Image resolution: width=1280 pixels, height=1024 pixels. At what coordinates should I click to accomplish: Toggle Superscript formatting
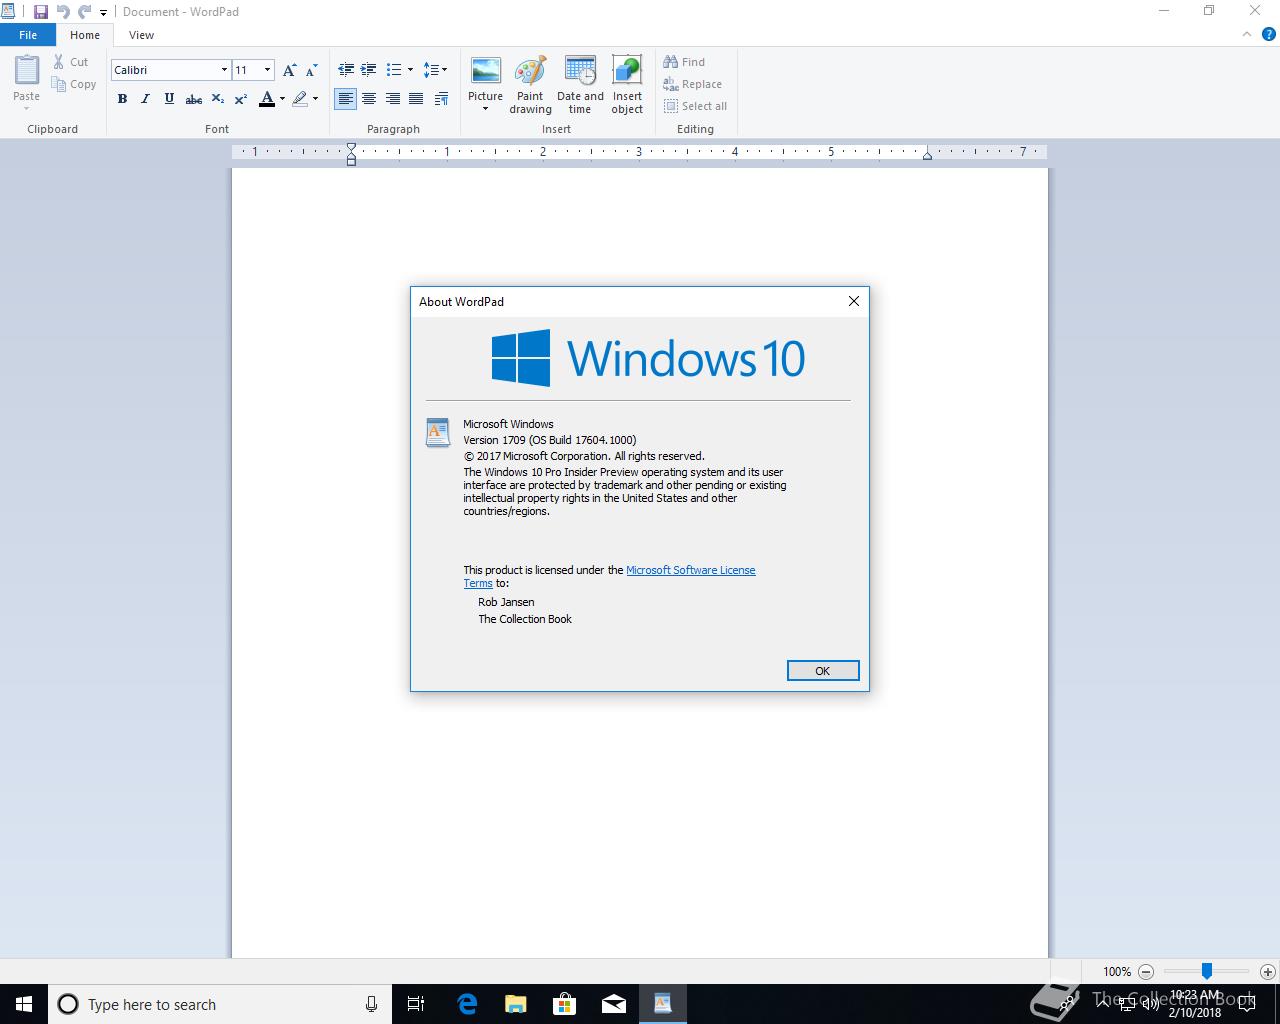(240, 99)
